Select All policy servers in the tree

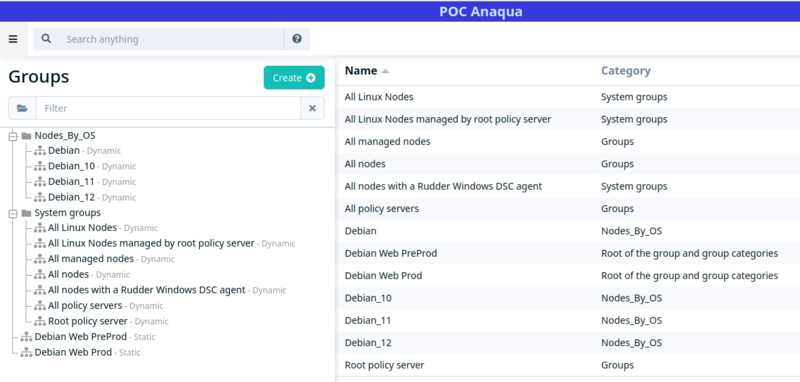[x=85, y=305]
